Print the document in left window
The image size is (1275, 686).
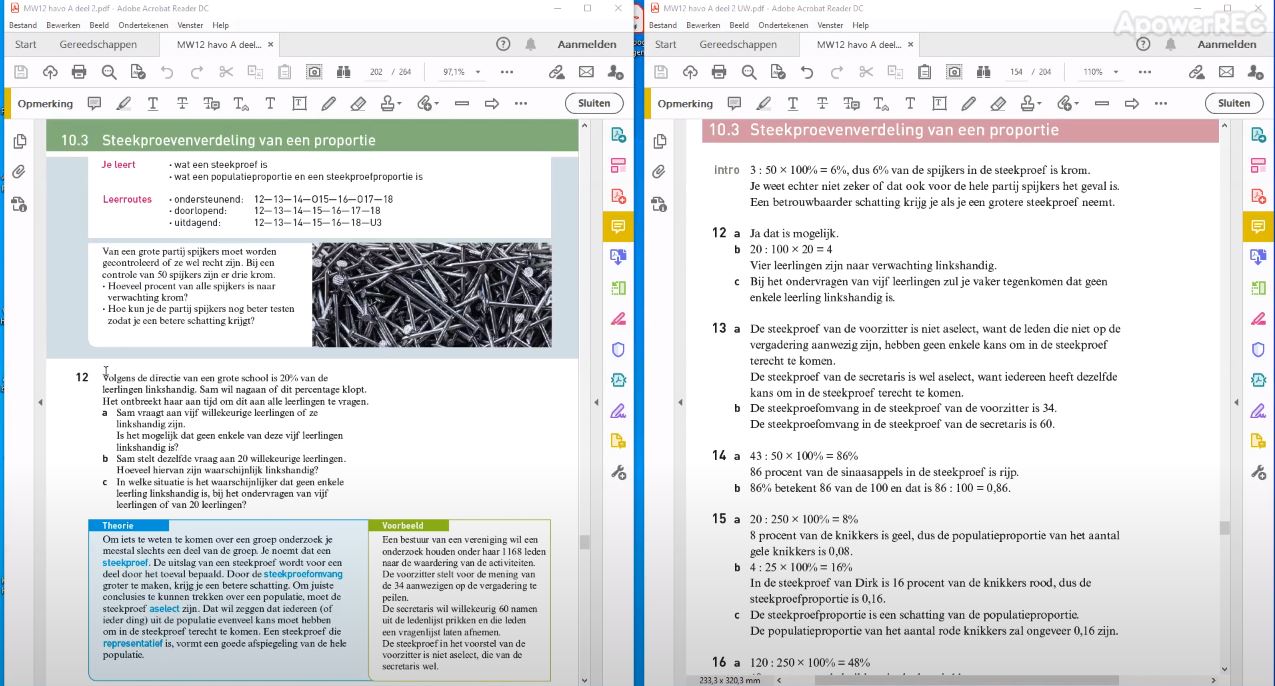79,72
